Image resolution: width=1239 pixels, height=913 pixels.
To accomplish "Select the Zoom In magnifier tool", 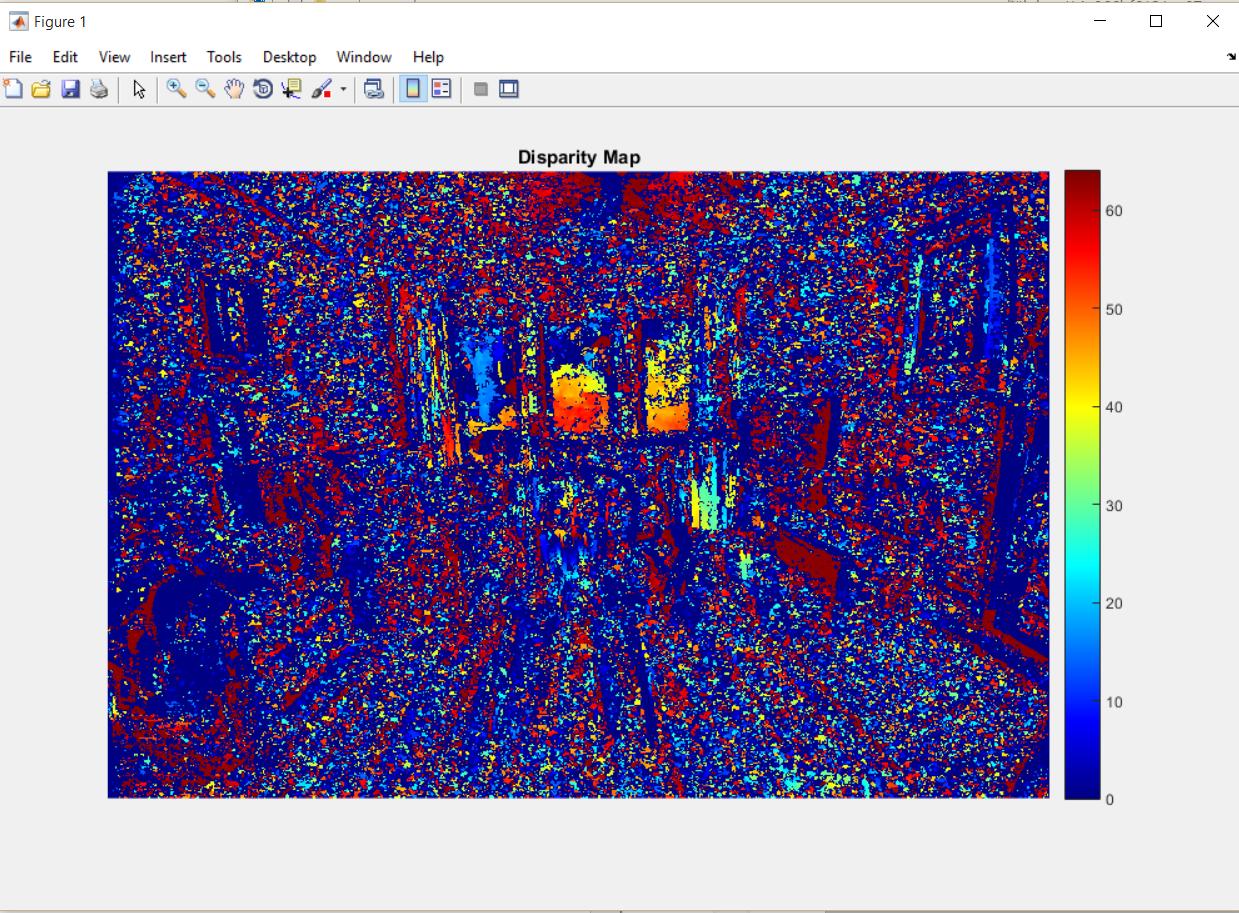I will pyautogui.click(x=177, y=89).
